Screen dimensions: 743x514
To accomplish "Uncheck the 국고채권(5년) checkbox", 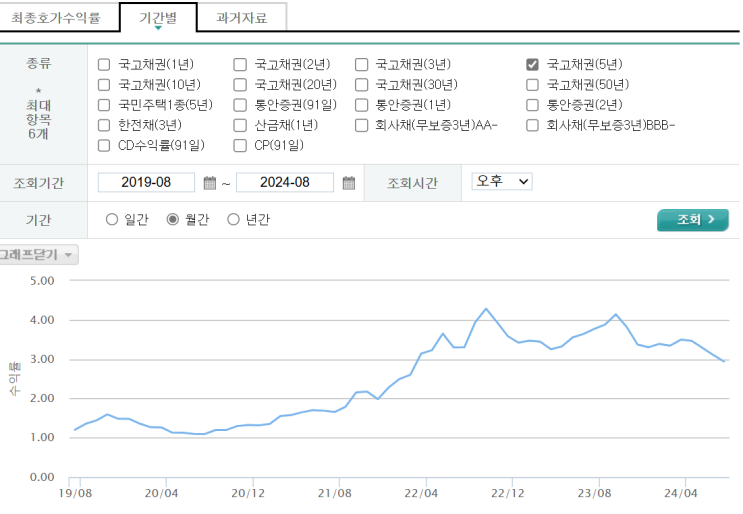I will (533, 65).
